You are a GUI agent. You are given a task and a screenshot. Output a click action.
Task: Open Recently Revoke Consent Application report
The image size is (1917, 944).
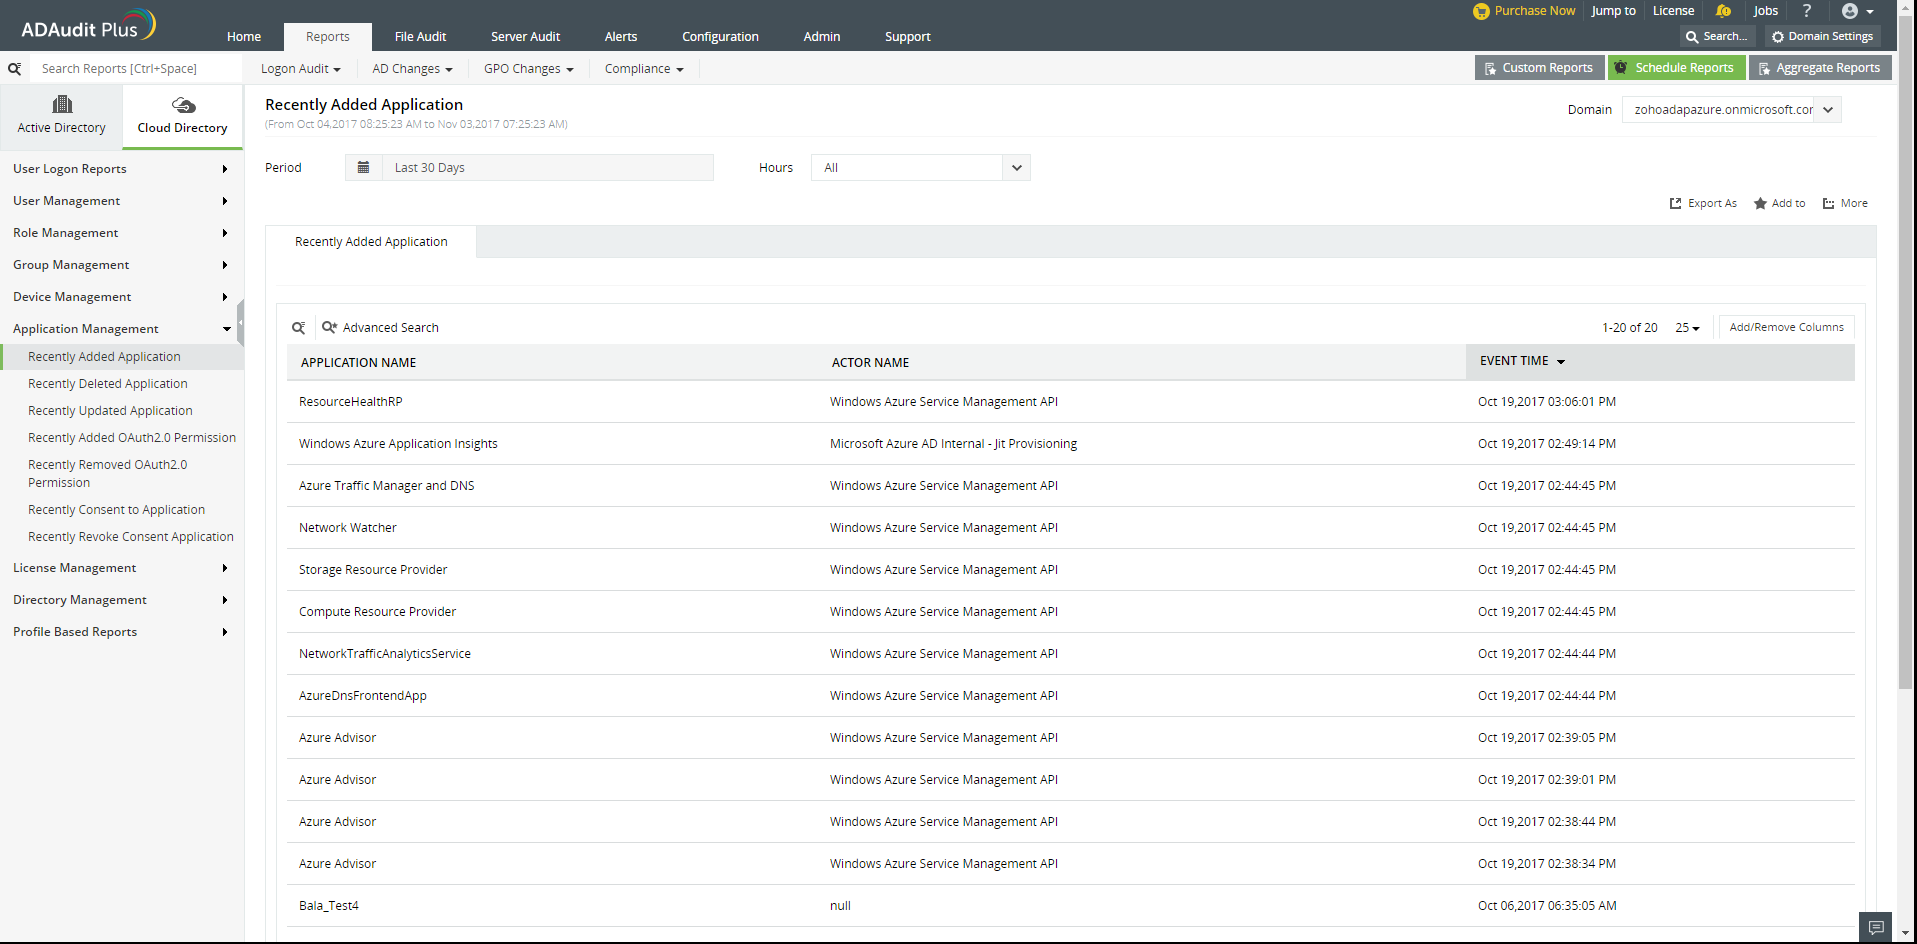coord(131,537)
